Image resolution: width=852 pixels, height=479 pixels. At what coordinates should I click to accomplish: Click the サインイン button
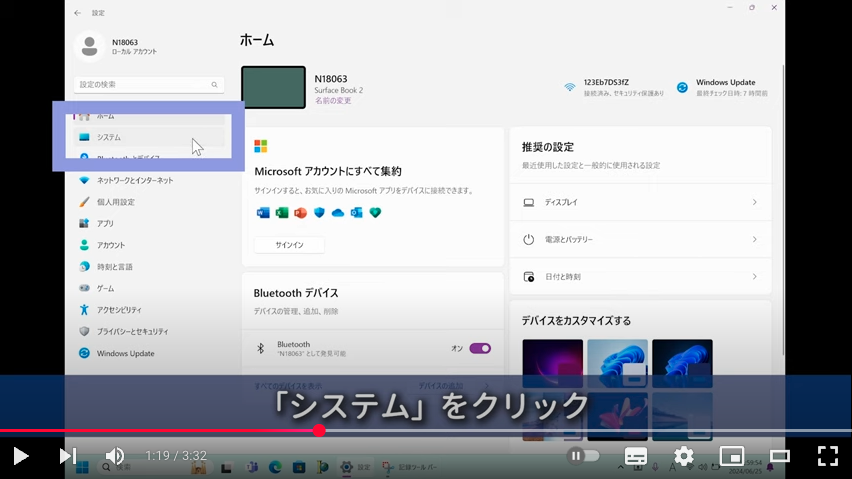[289, 245]
